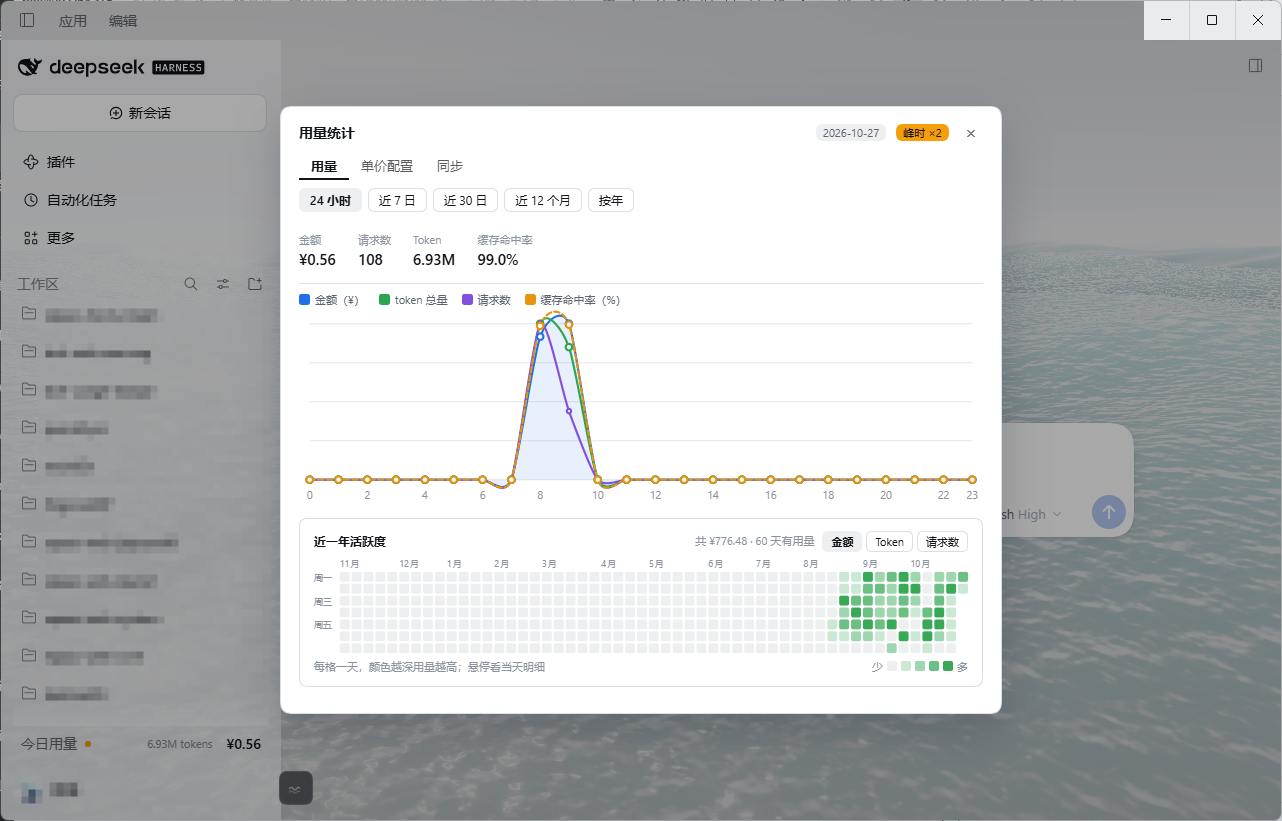Switch to the 用量 tab

click(324, 167)
